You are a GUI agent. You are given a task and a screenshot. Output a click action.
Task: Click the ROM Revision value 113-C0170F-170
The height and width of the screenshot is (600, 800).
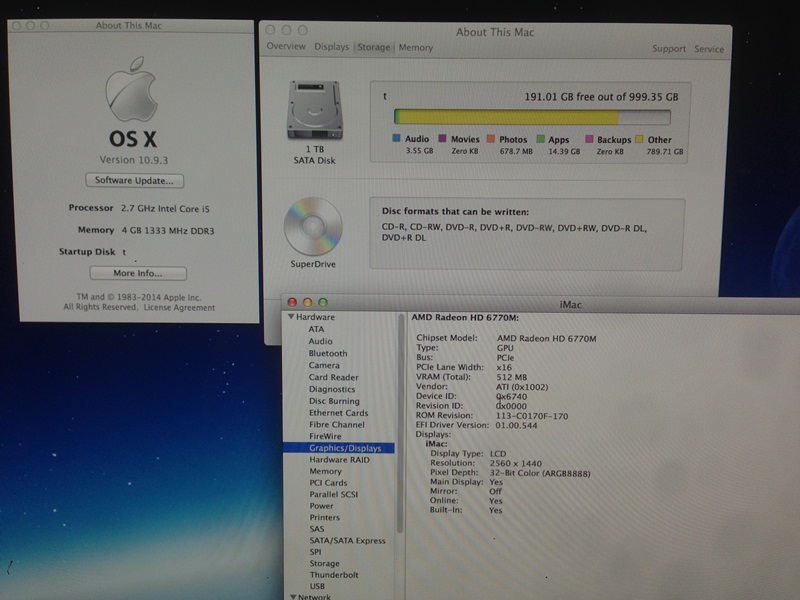[x=532, y=416]
